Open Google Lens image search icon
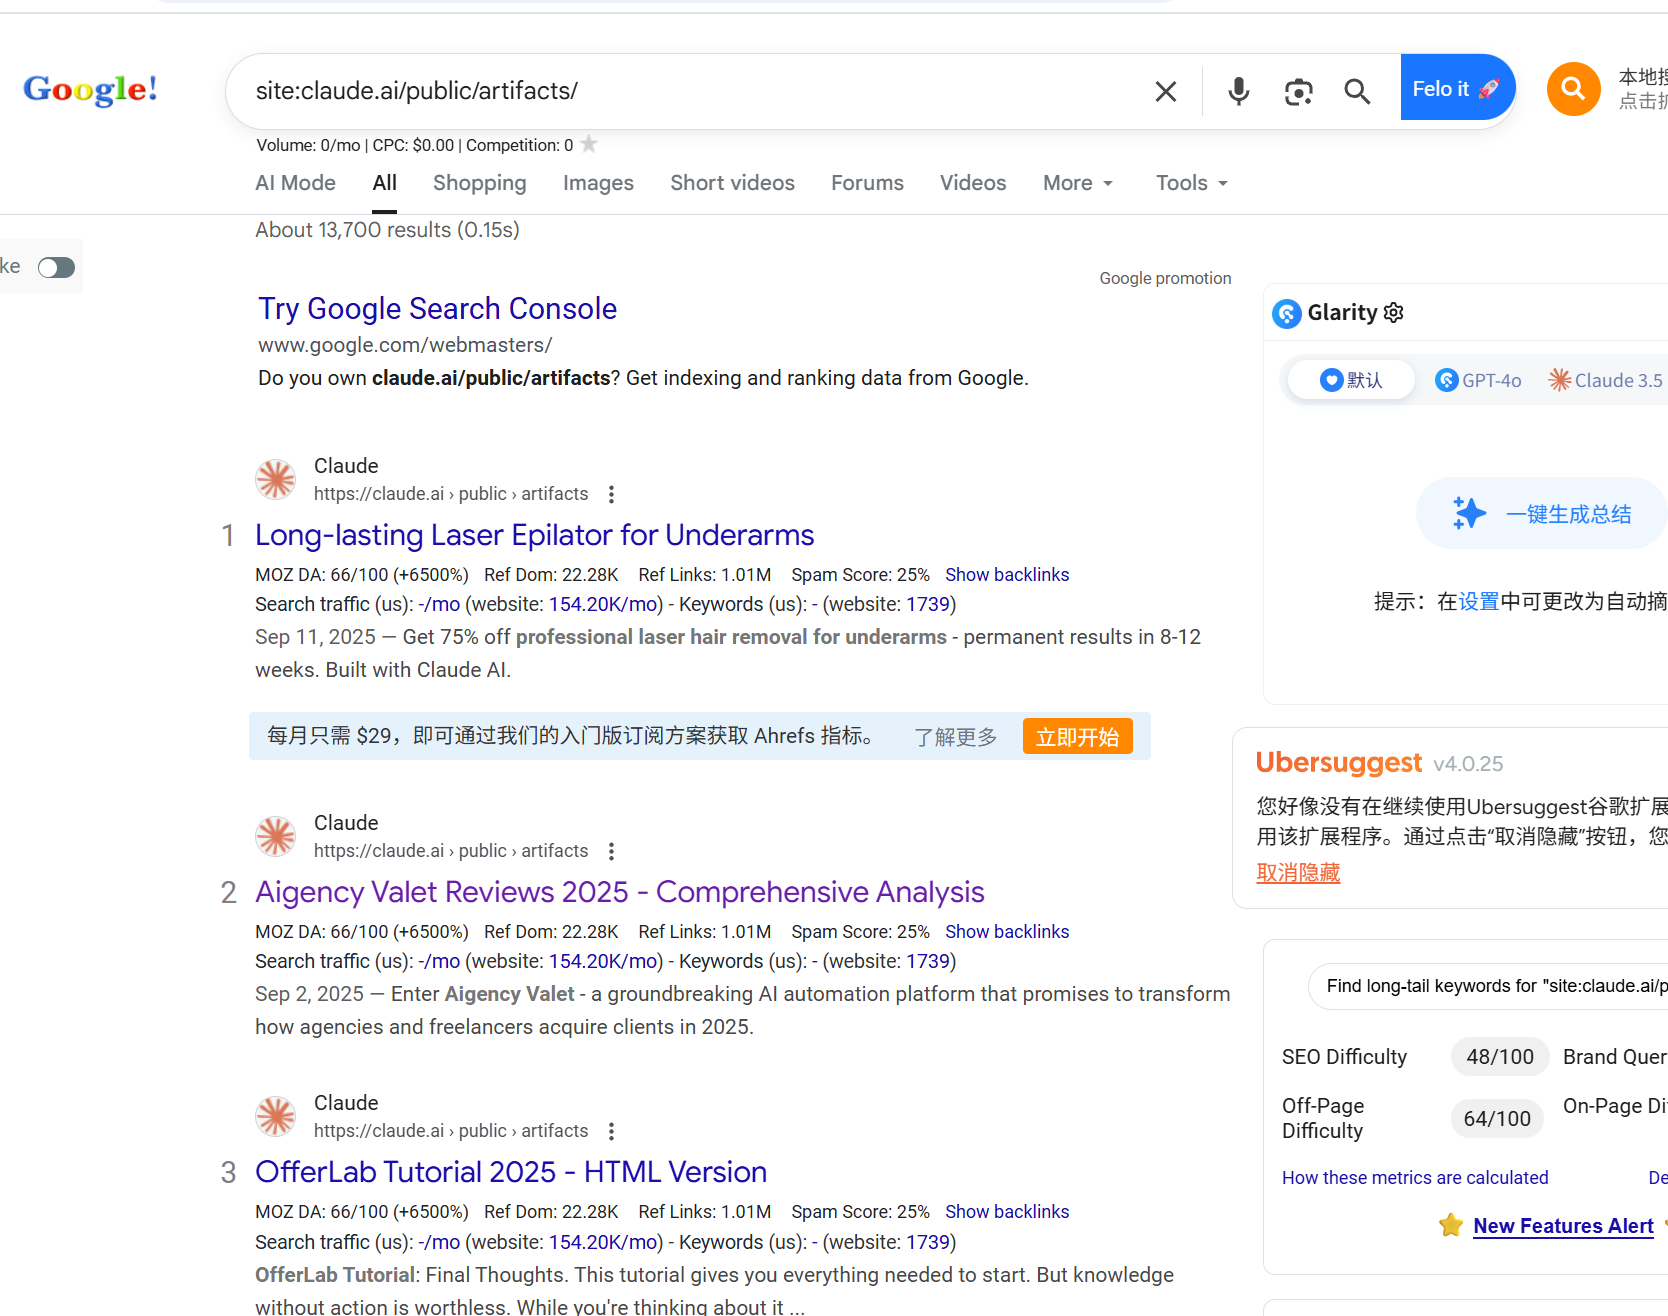This screenshot has width=1668, height=1316. click(x=1298, y=92)
